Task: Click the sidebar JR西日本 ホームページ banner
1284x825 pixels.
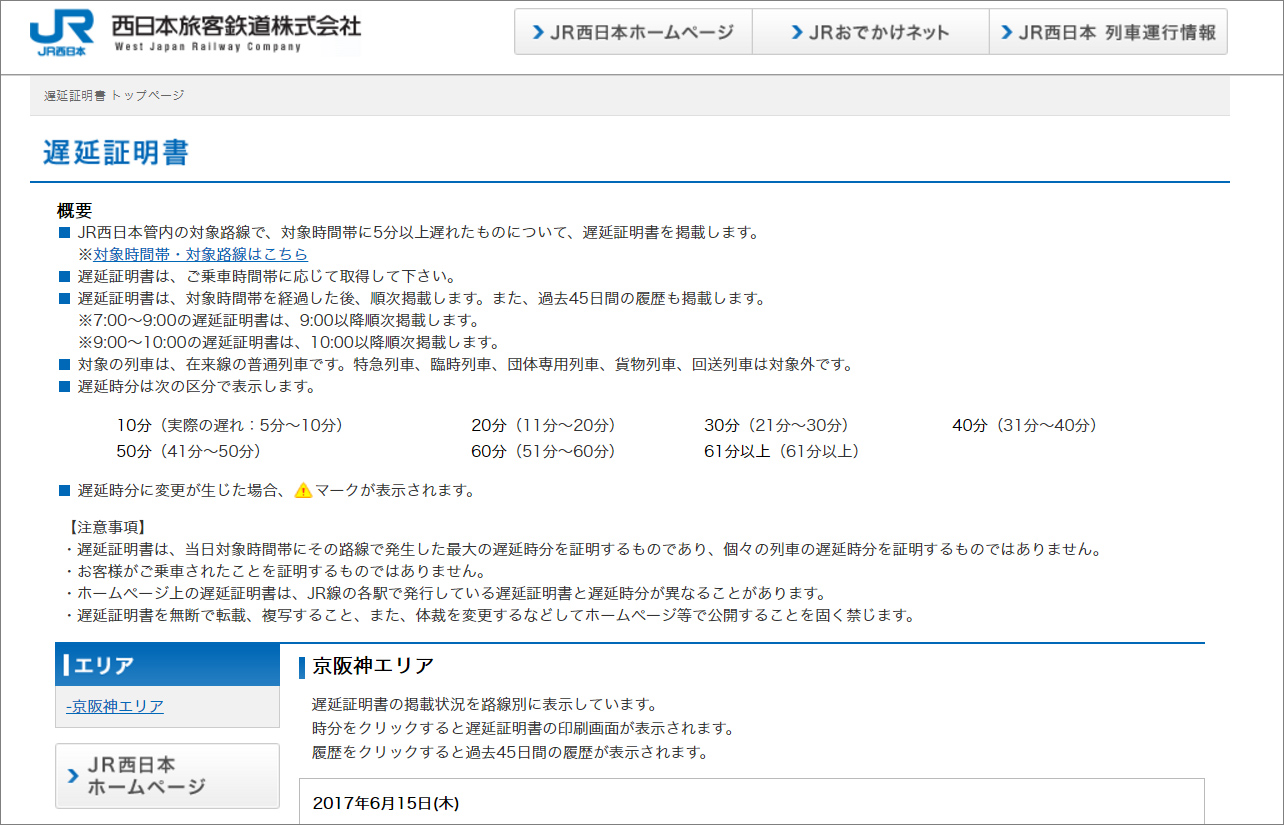Action: pyautogui.click(x=167, y=776)
